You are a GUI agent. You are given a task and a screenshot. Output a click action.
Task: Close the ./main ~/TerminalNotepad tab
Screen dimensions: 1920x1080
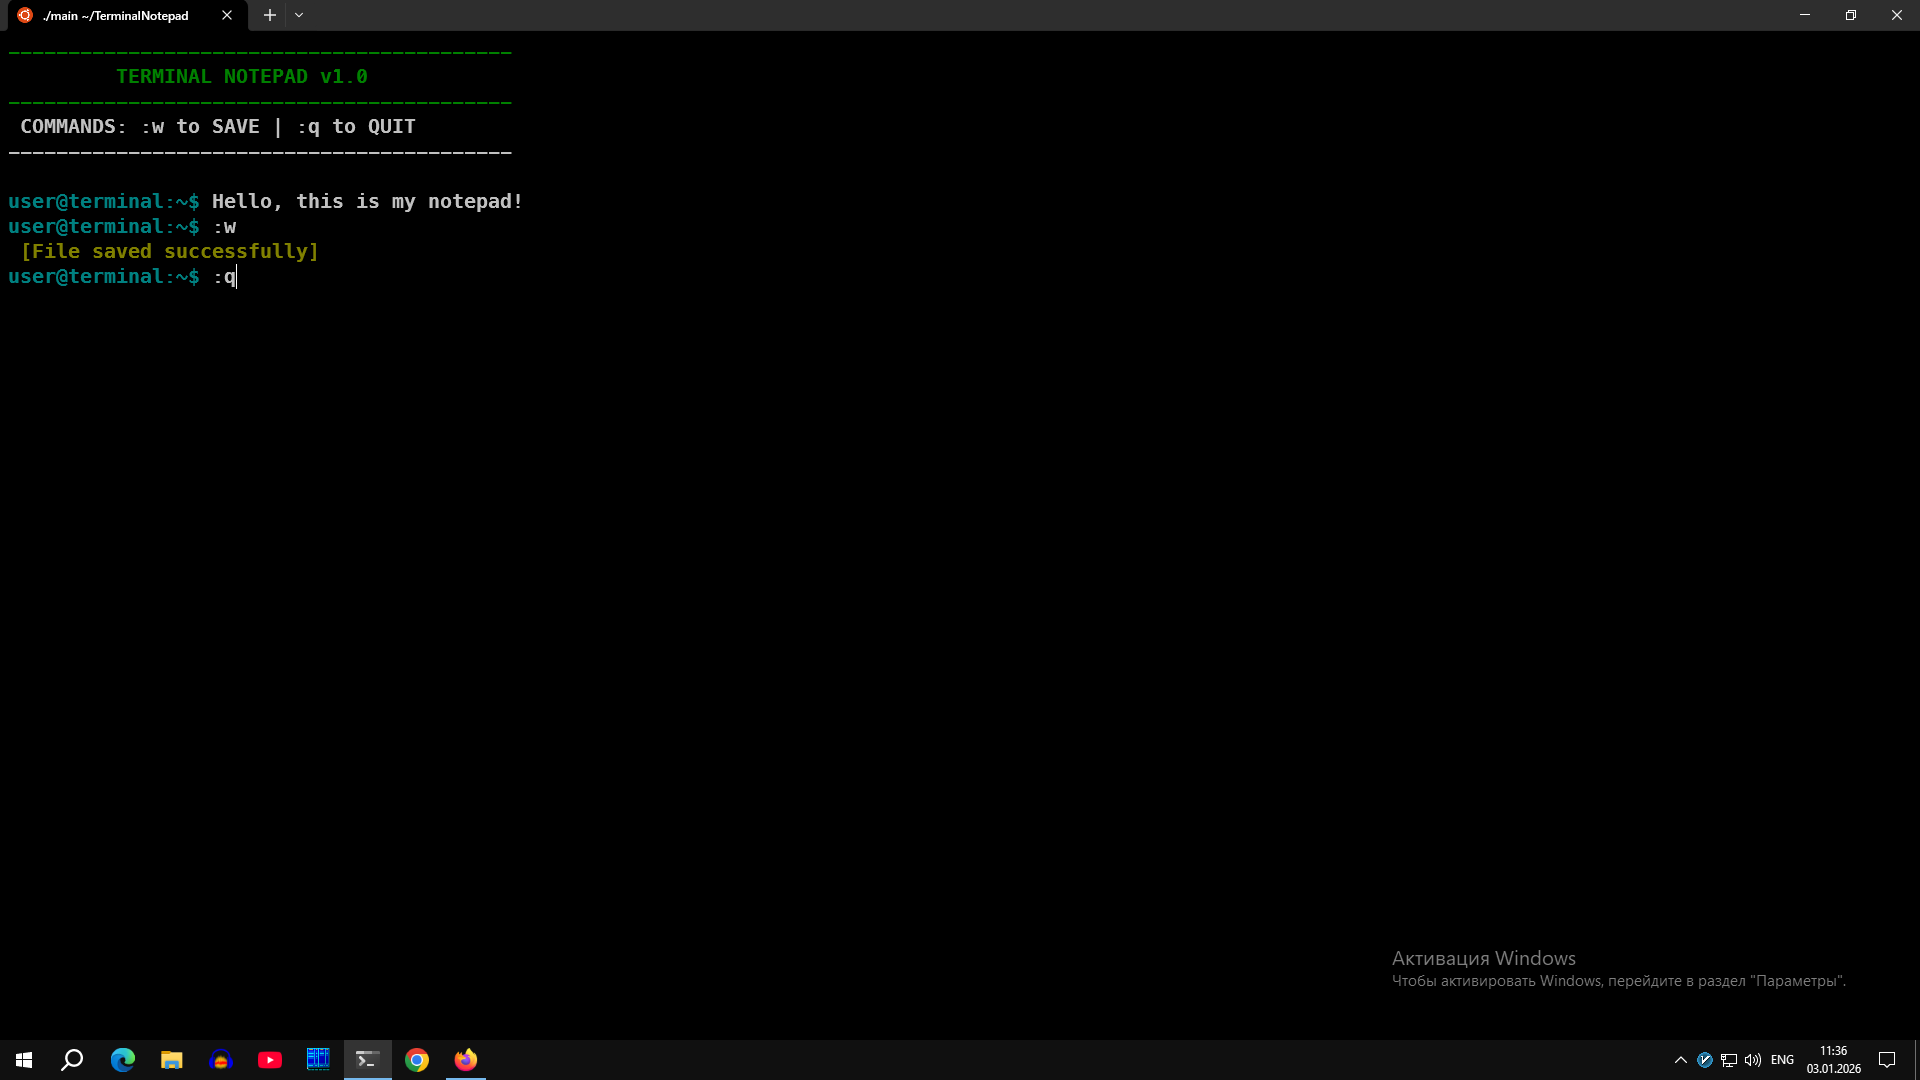click(x=227, y=15)
